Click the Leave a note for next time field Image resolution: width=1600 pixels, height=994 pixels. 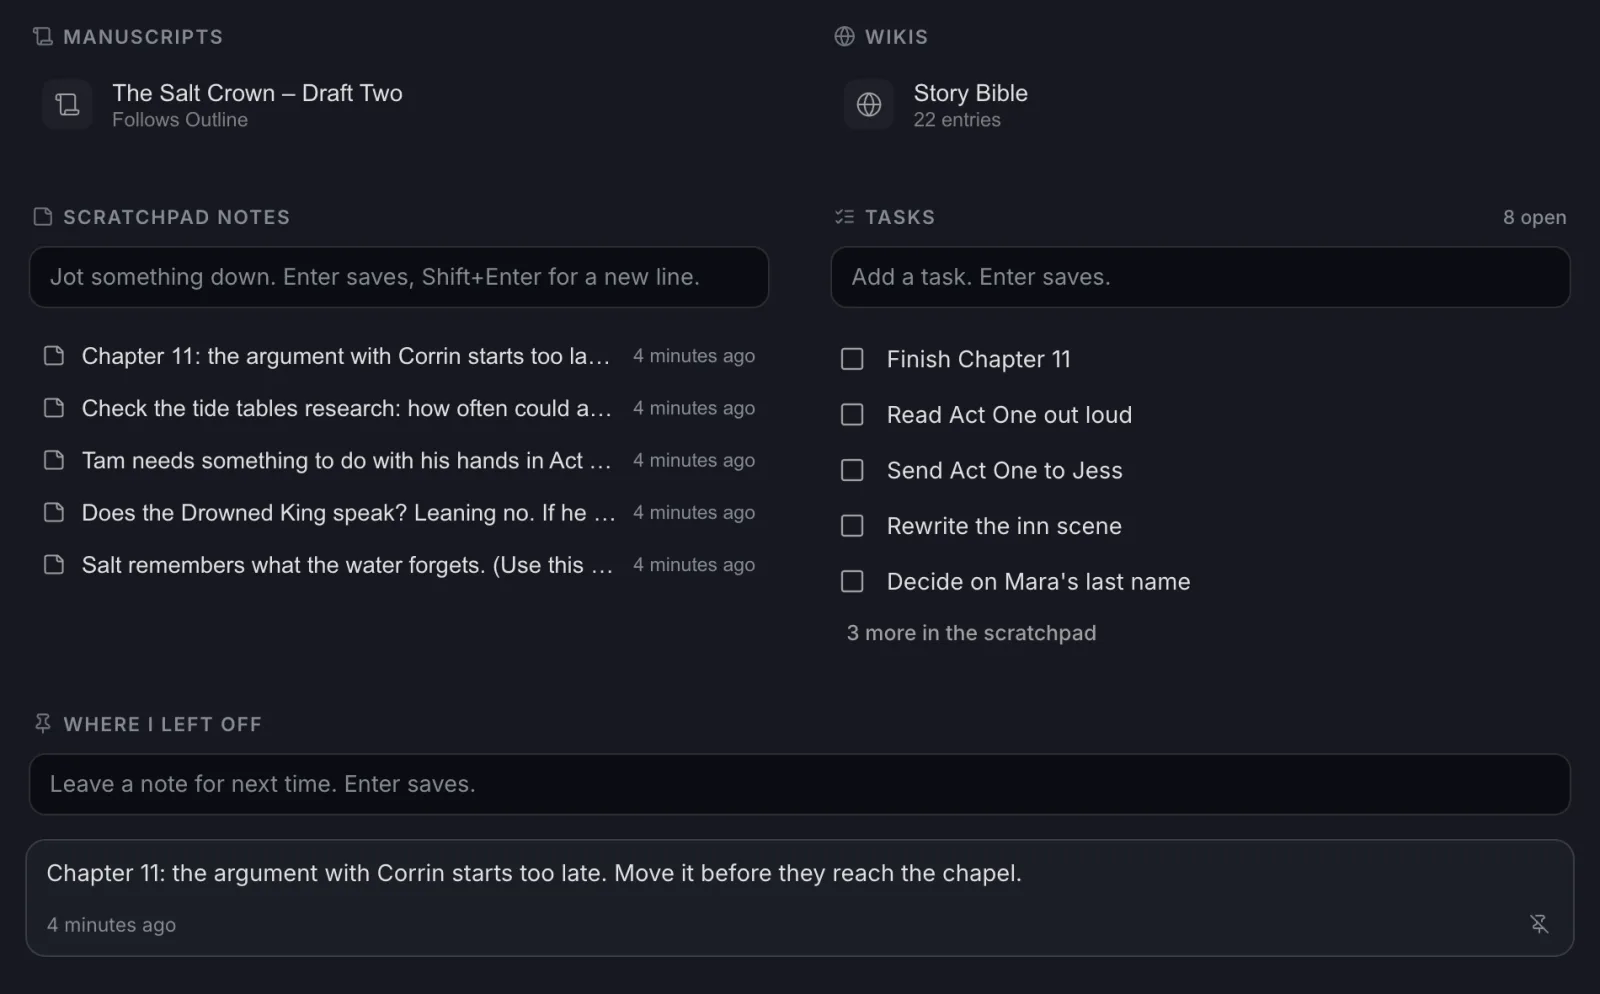coord(800,784)
